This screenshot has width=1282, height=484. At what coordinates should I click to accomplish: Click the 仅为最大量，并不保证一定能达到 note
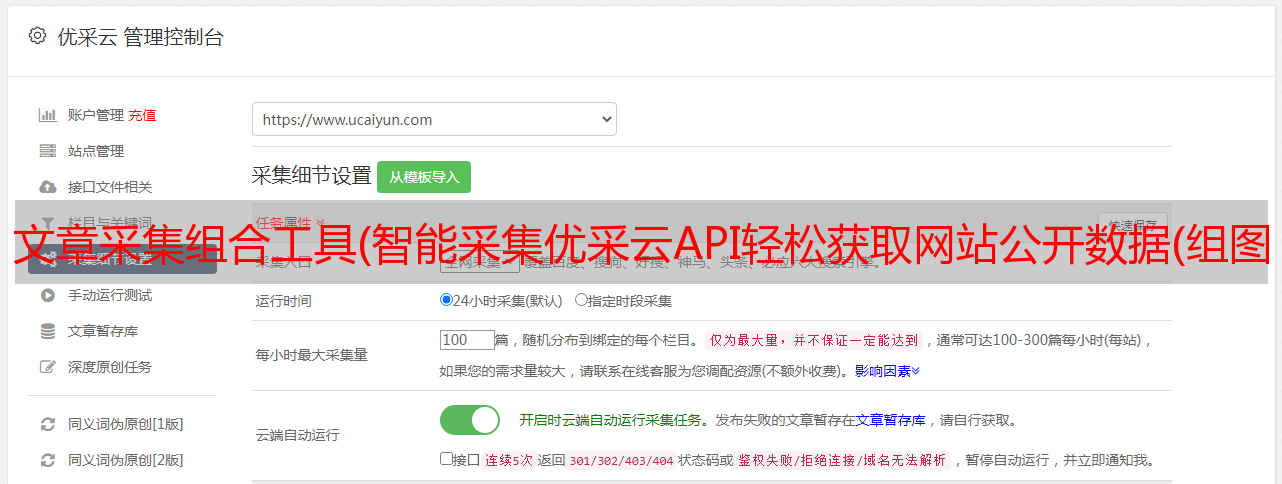tap(814, 340)
